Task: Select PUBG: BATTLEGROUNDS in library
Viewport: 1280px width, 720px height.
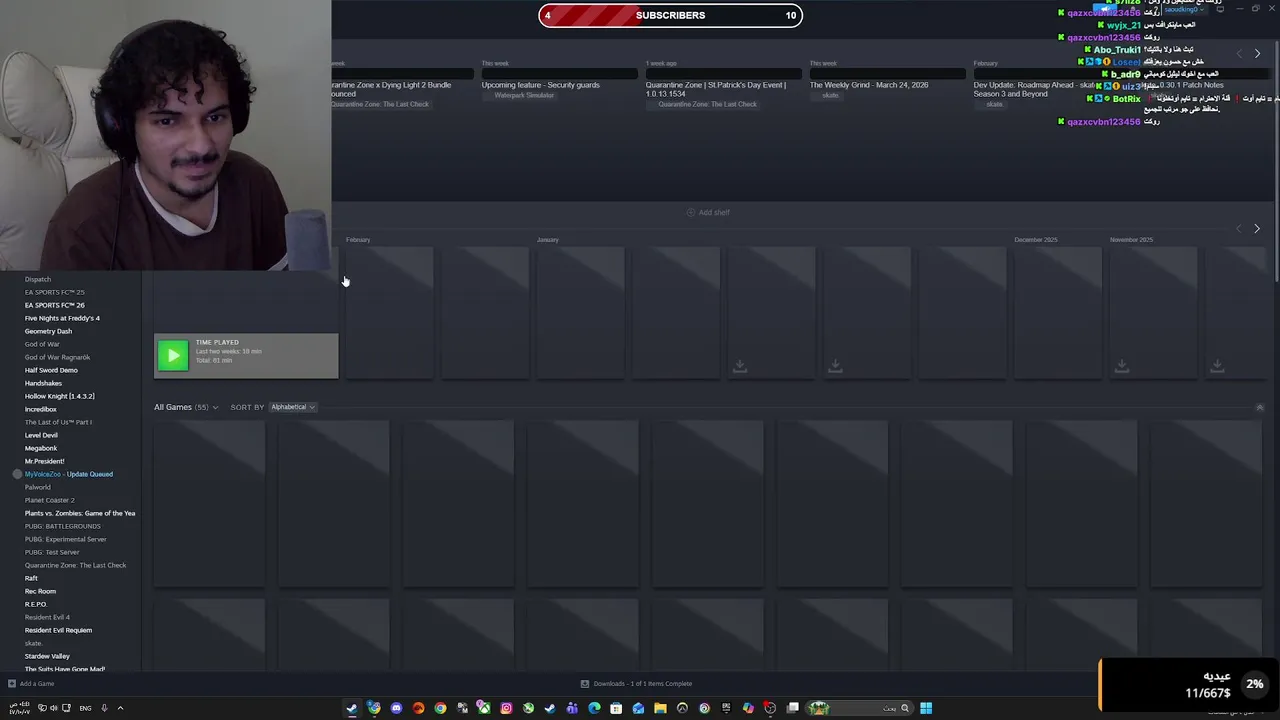Action: click(63, 526)
